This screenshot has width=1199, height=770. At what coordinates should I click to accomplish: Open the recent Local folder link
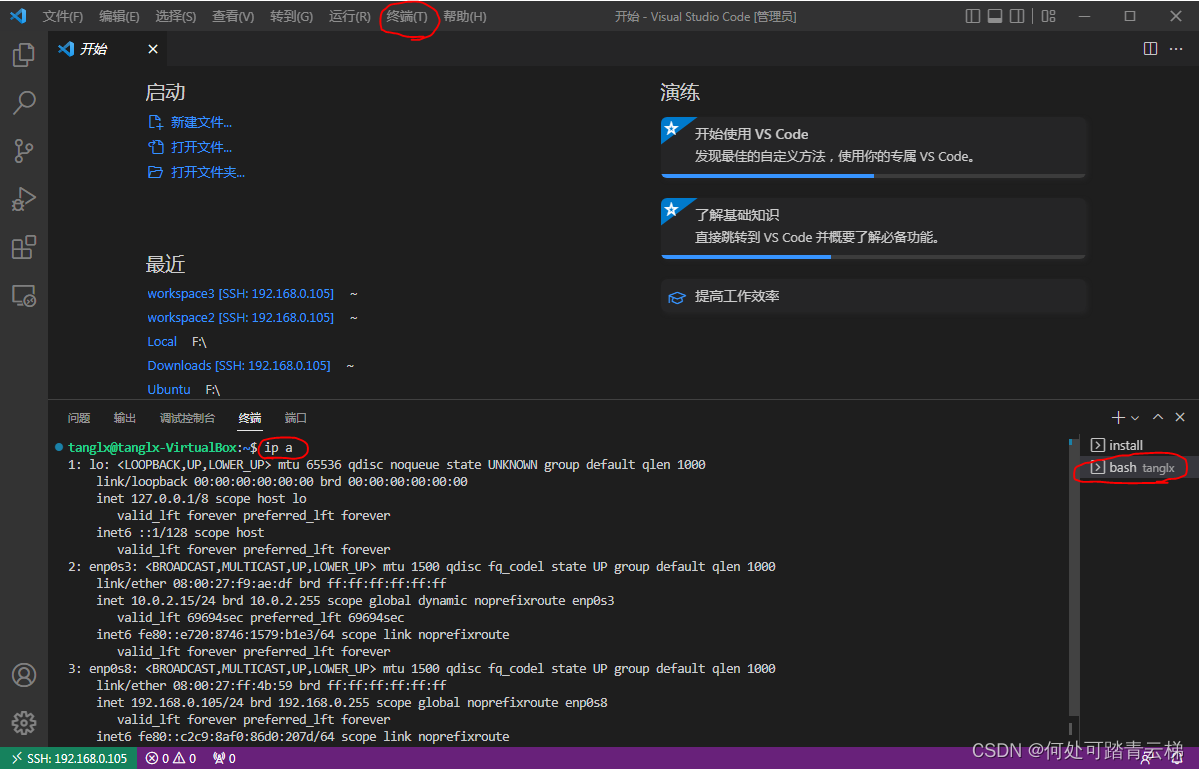tap(162, 342)
